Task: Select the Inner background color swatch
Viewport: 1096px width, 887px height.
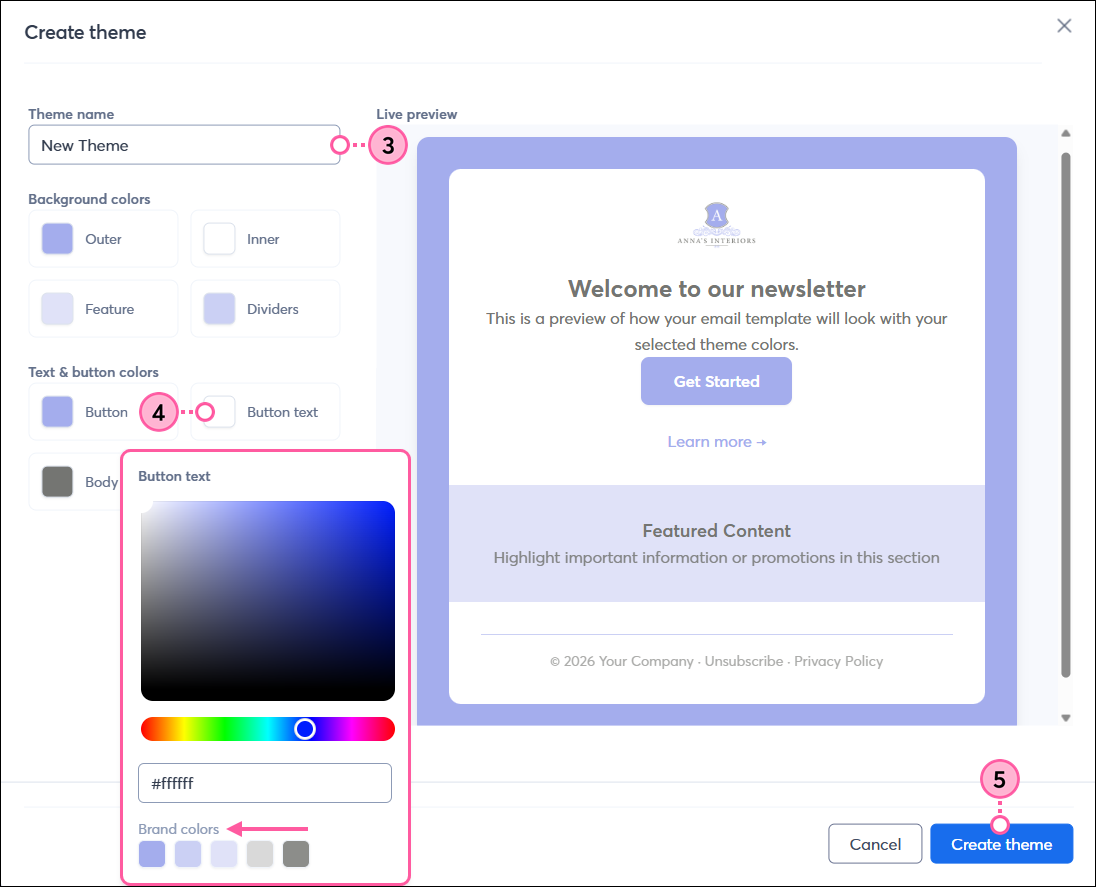Action: [219, 238]
